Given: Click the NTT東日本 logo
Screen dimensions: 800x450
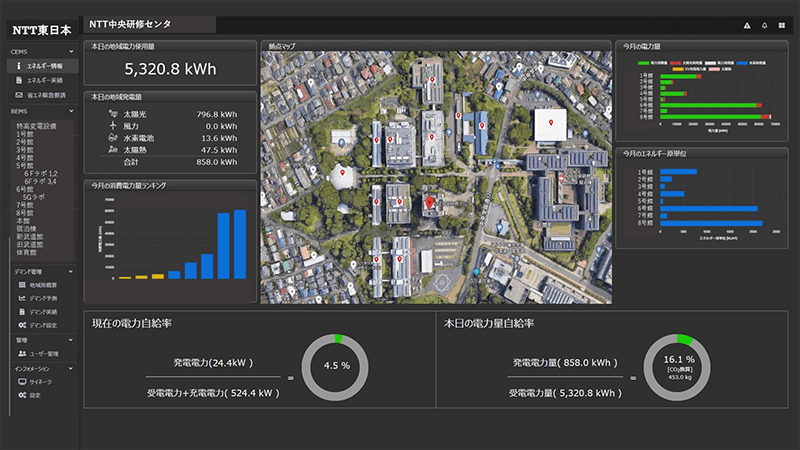Looking at the screenshot, I should 40,29.
